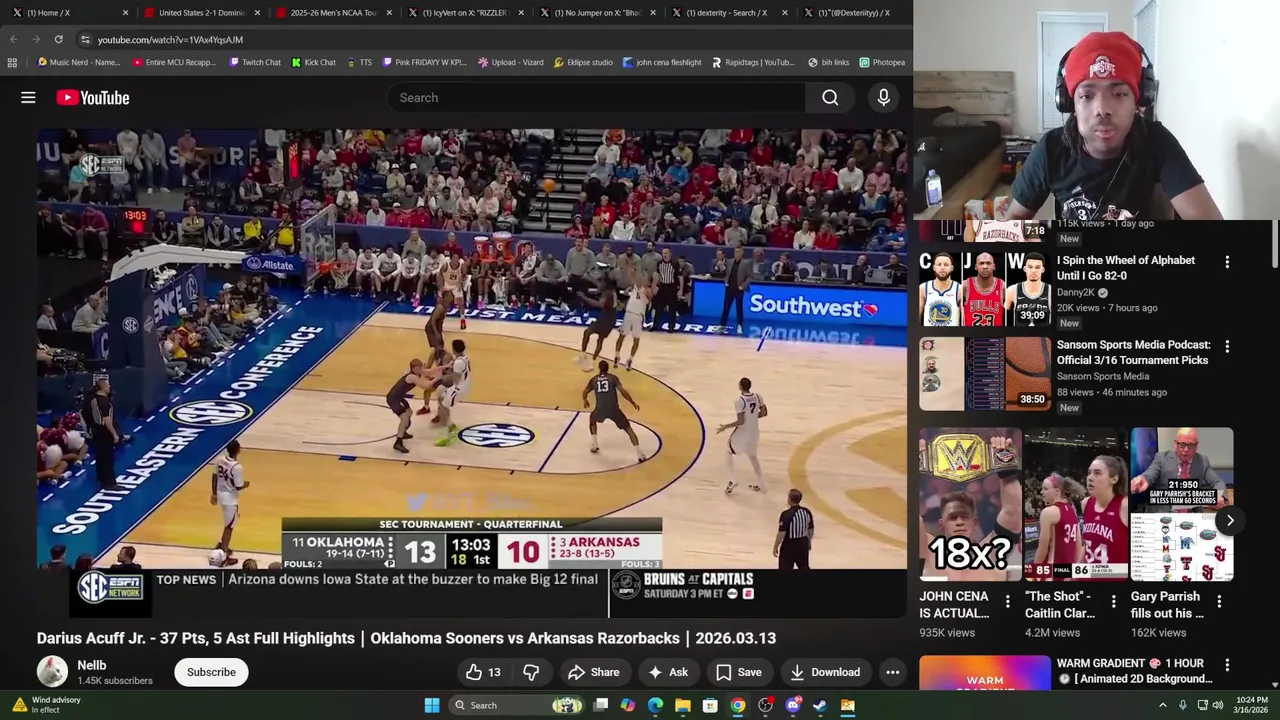1280x720 pixels.
Task: Open the Nellb channel name link
Action: click(x=92, y=665)
